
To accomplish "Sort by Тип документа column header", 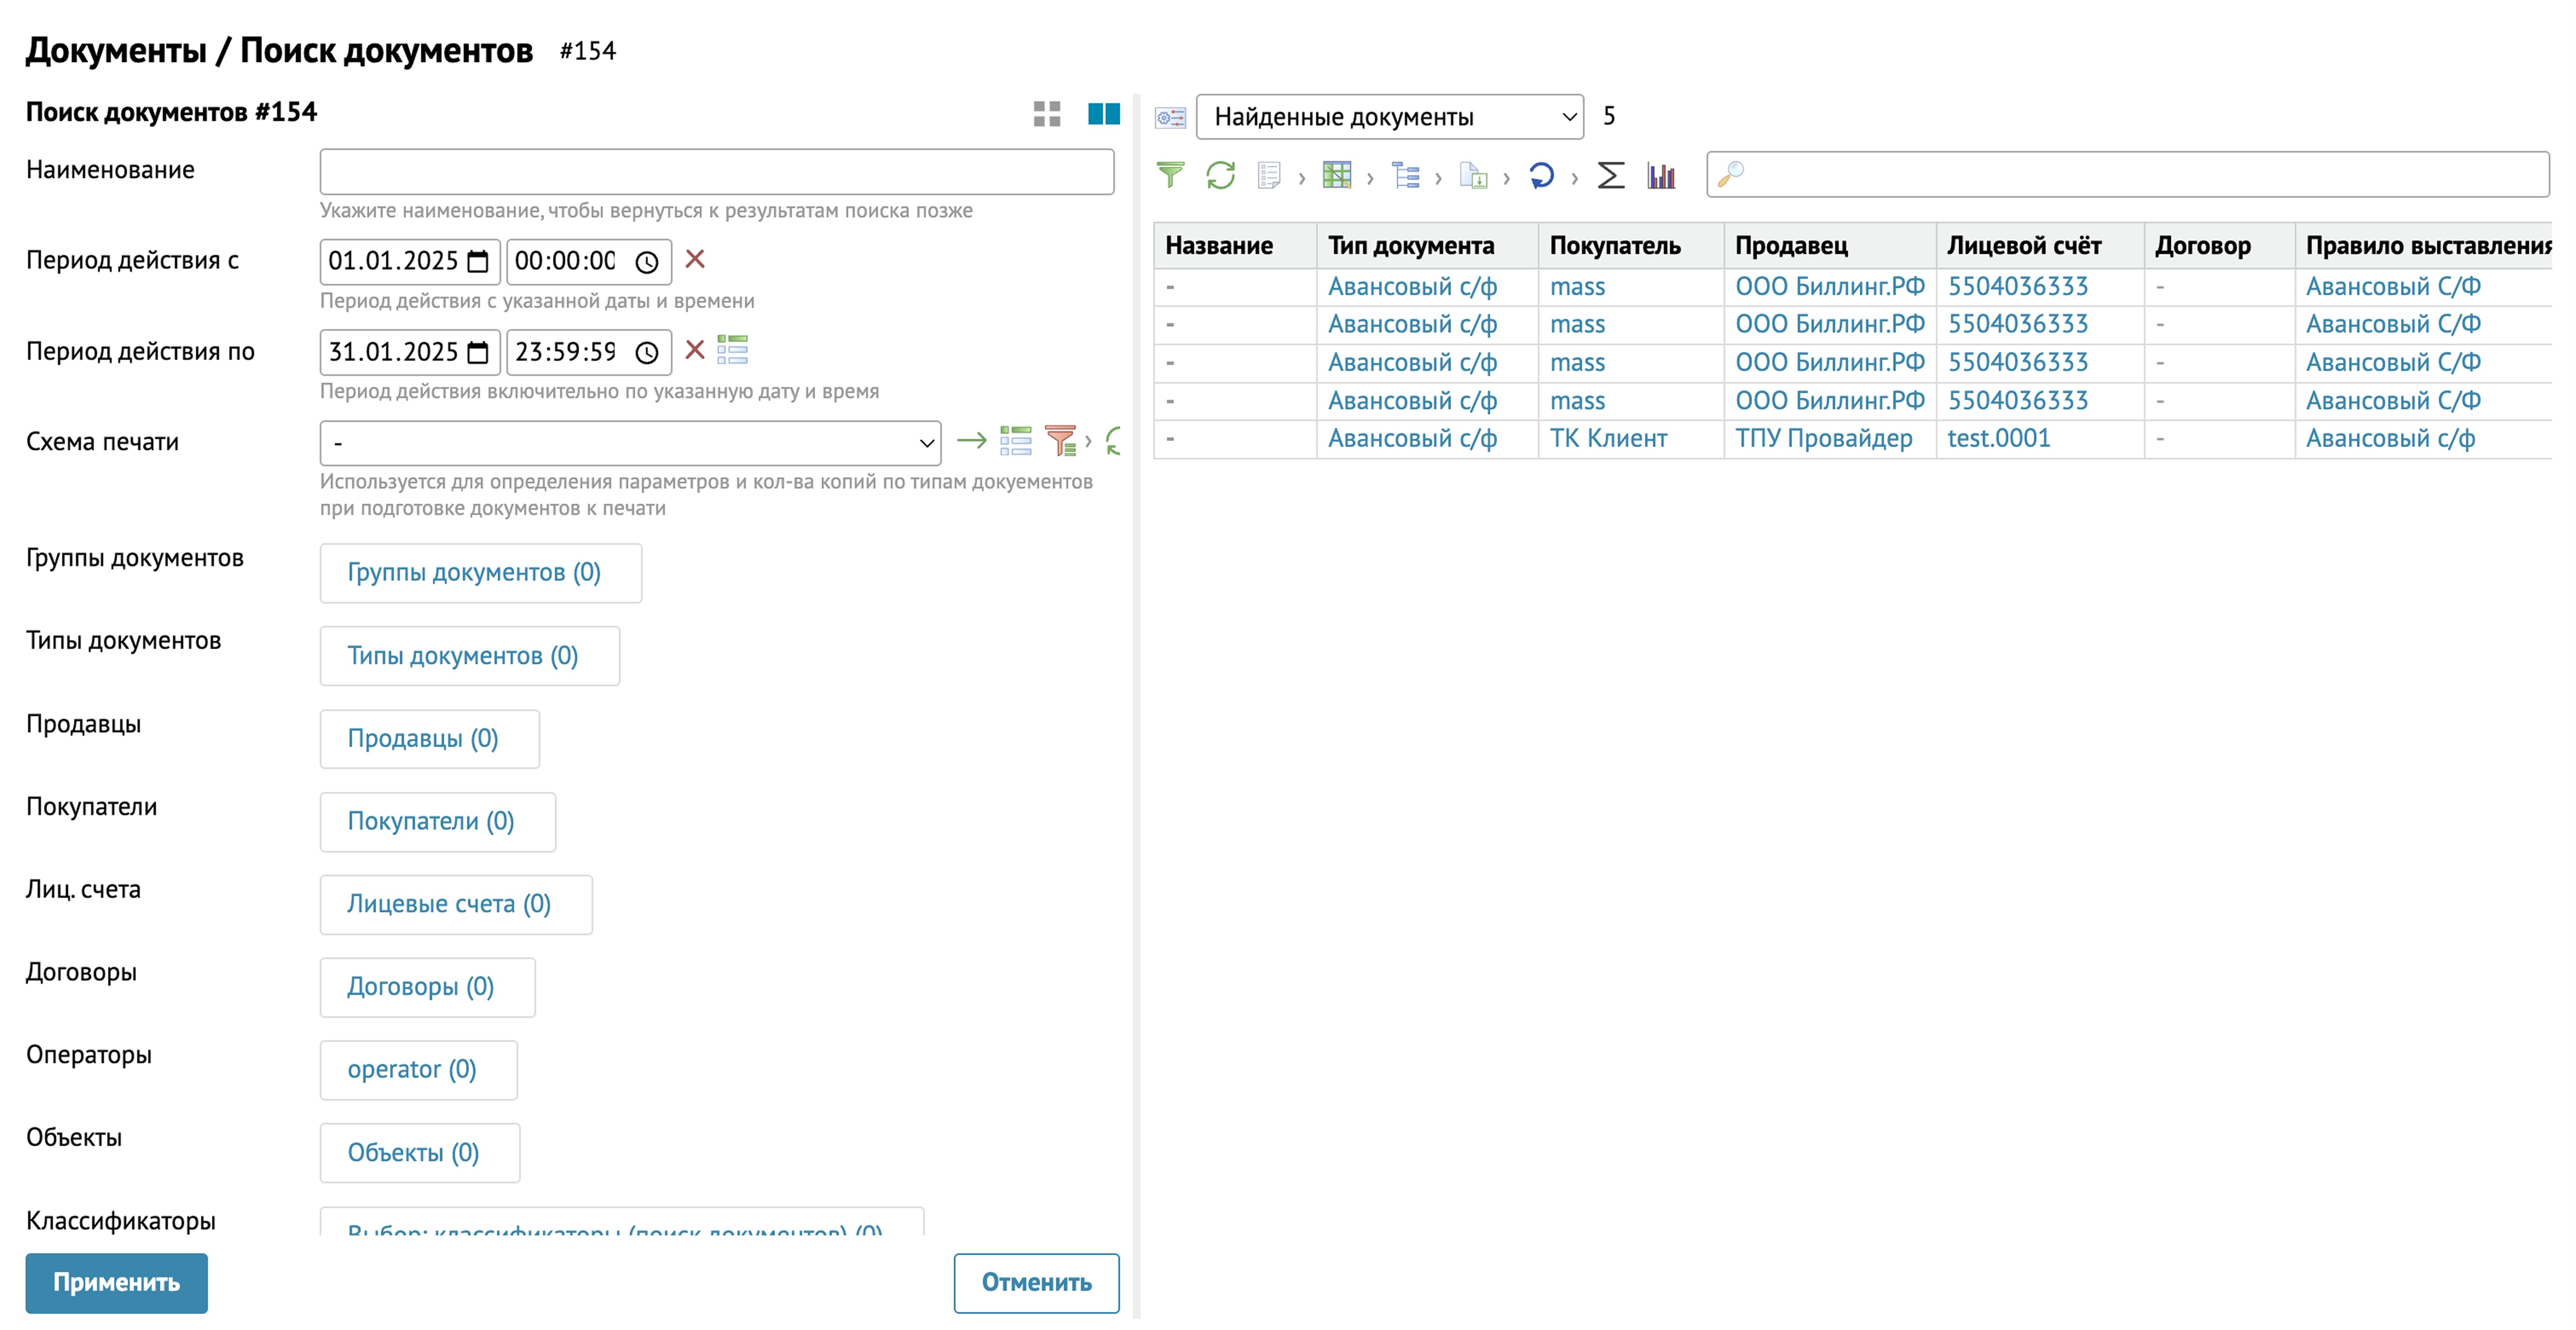I will [1426, 245].
